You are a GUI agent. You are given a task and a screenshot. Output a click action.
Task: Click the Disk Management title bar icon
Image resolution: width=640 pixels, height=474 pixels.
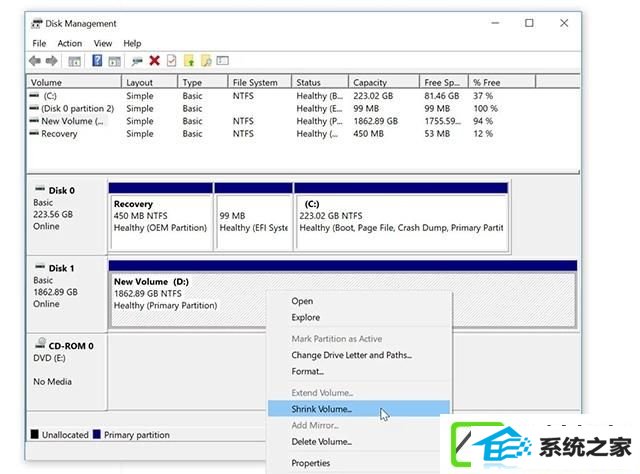pos(37,24)
